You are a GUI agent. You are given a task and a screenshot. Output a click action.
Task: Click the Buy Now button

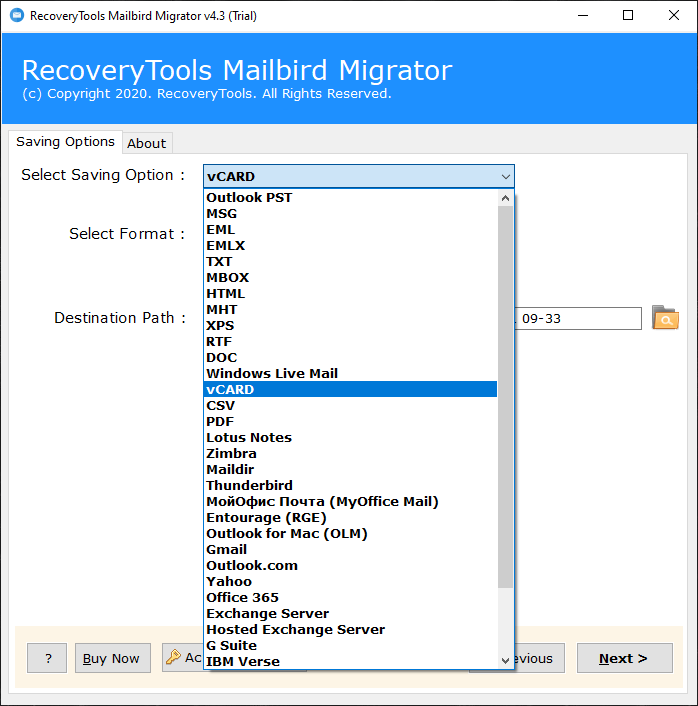pyautogui.click(x=113, y=658)
